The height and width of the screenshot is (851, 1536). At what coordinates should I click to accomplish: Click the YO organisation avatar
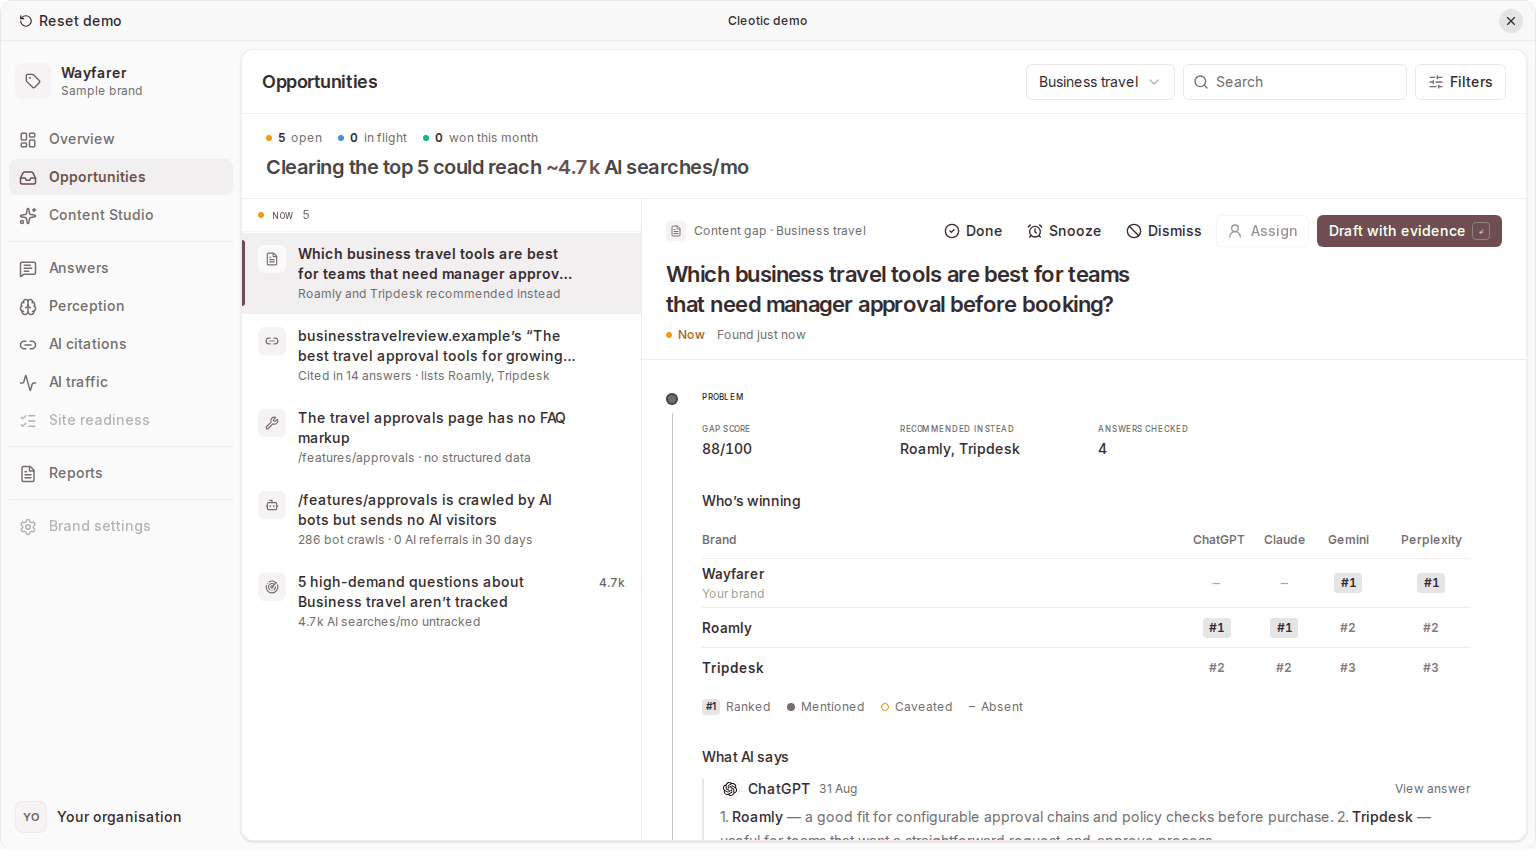click(x=32, y=817)
